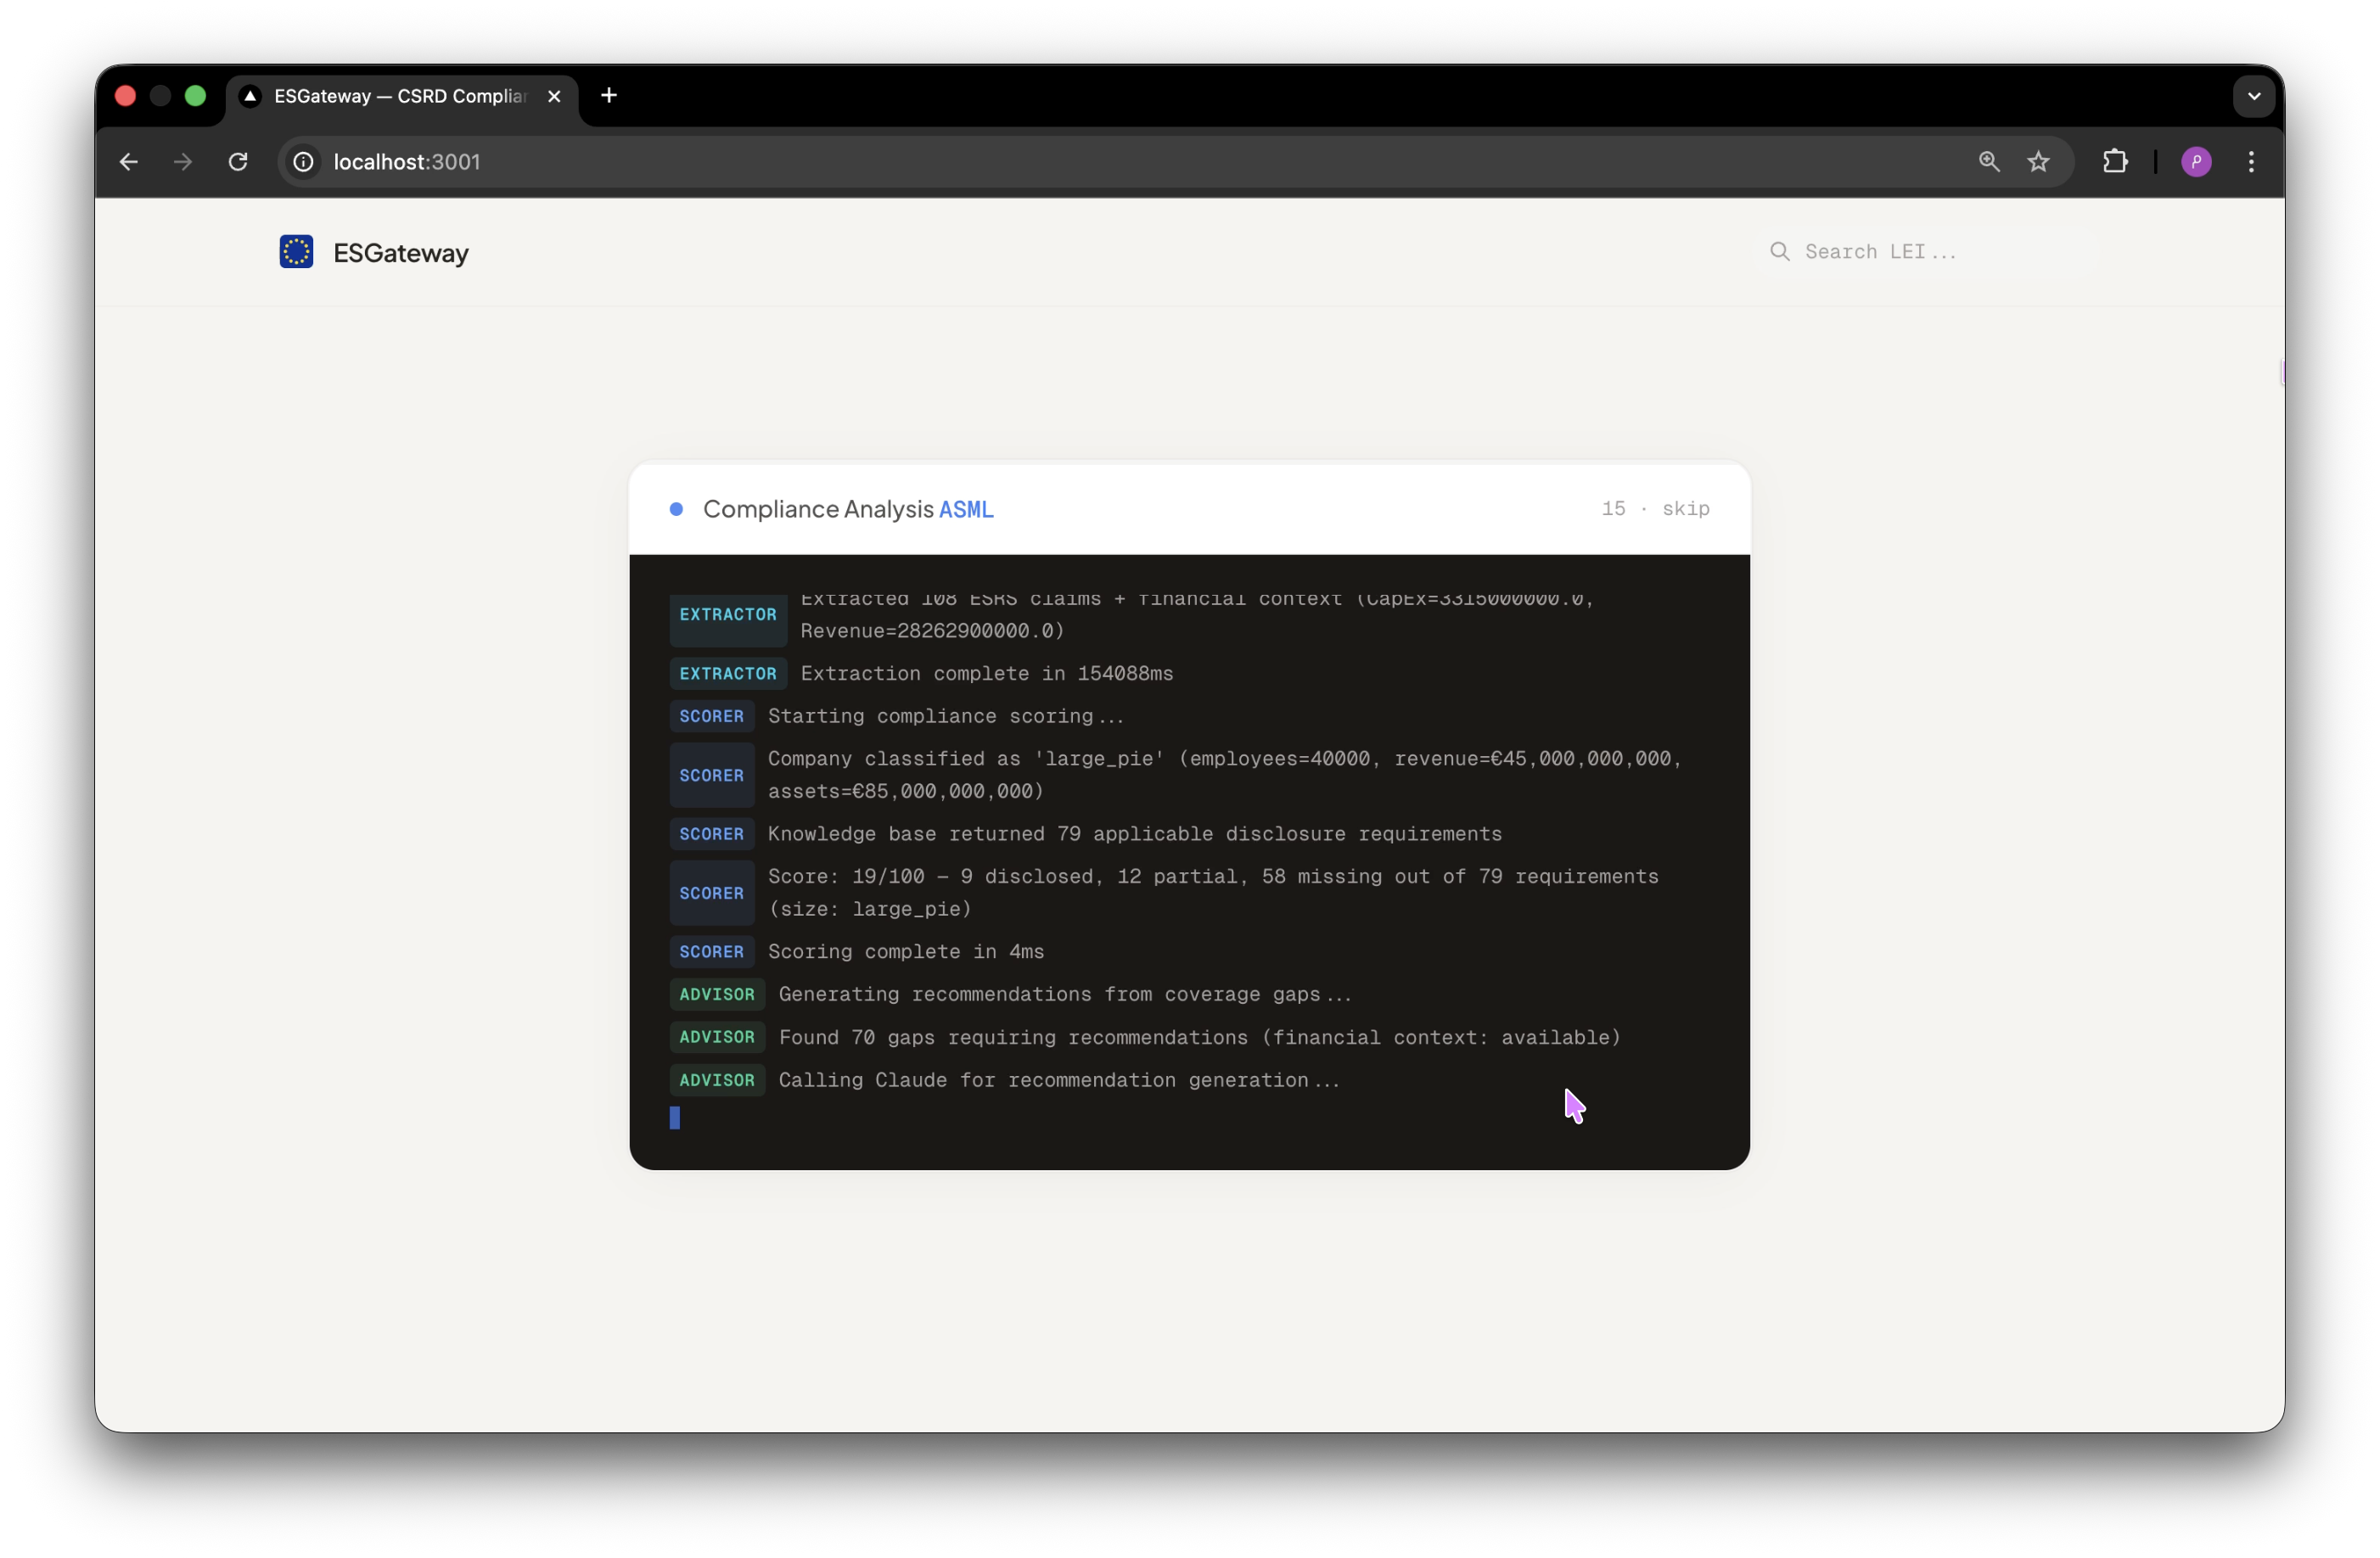This screenshot has width=2380, height=1558.
Task: Click the ESGateway EU stars logo
Action: tap(296, 252)
